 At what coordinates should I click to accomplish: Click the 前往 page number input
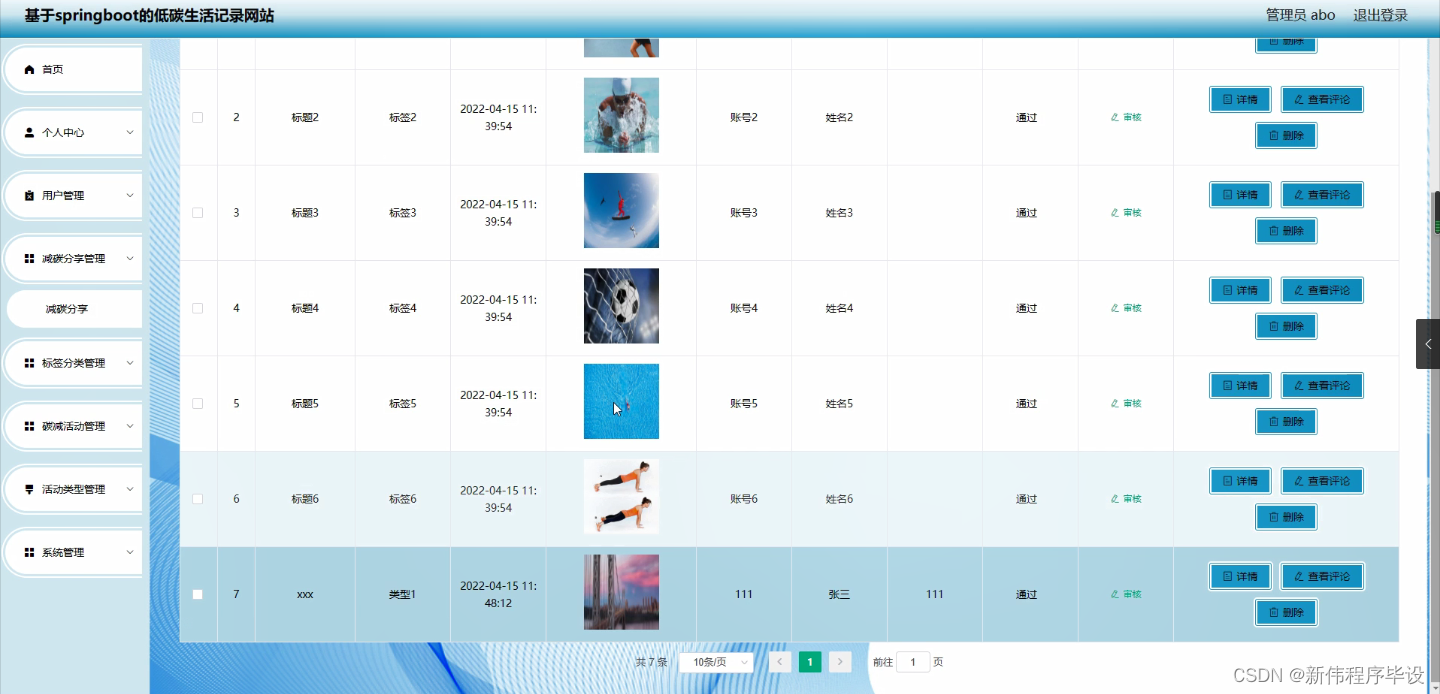click(913, 662)
